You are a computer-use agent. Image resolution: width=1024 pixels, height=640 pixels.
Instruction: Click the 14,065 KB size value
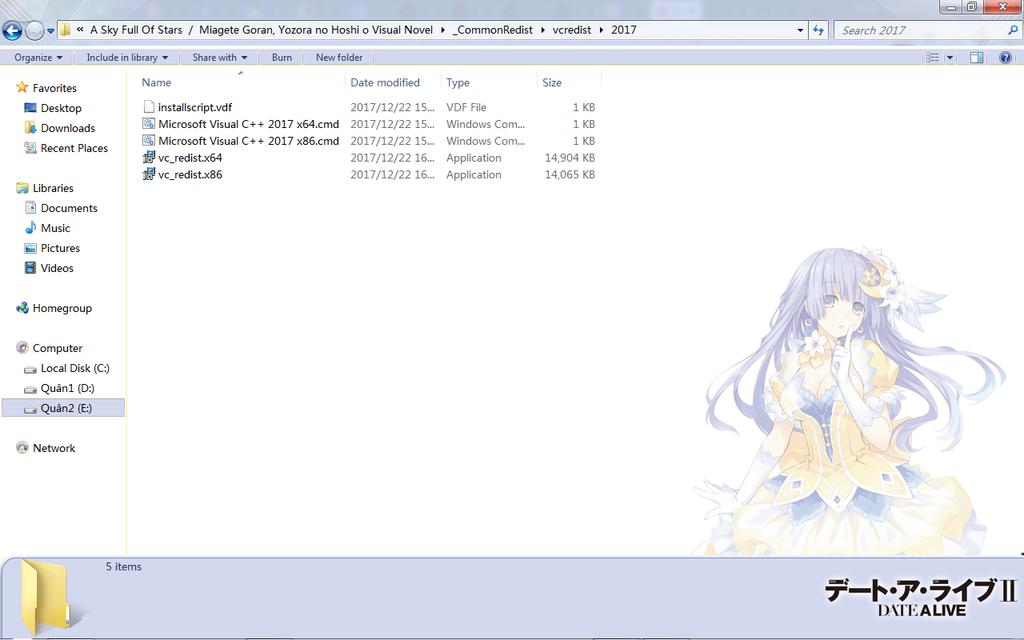[569, 175]
